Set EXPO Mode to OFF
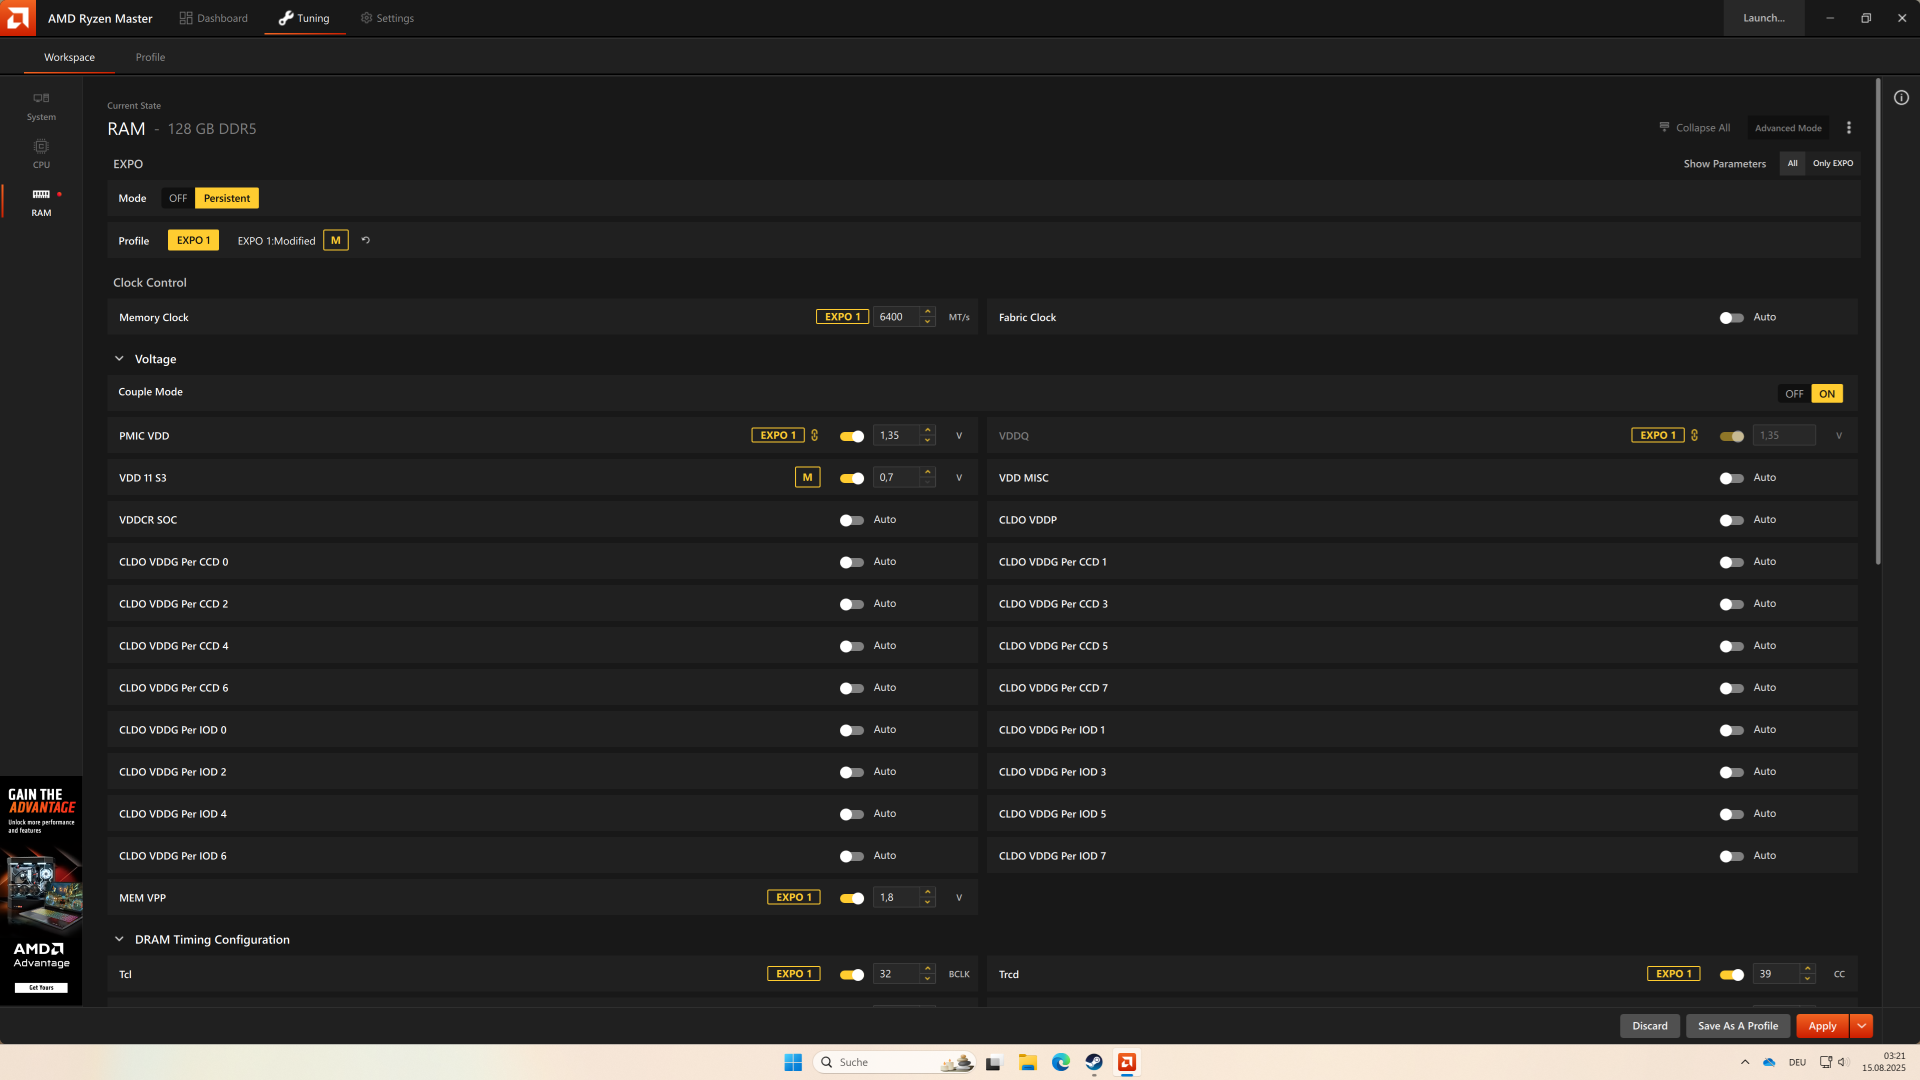Image resolution: width=1920 pixels, height=1080 pixels. (178, 198)
